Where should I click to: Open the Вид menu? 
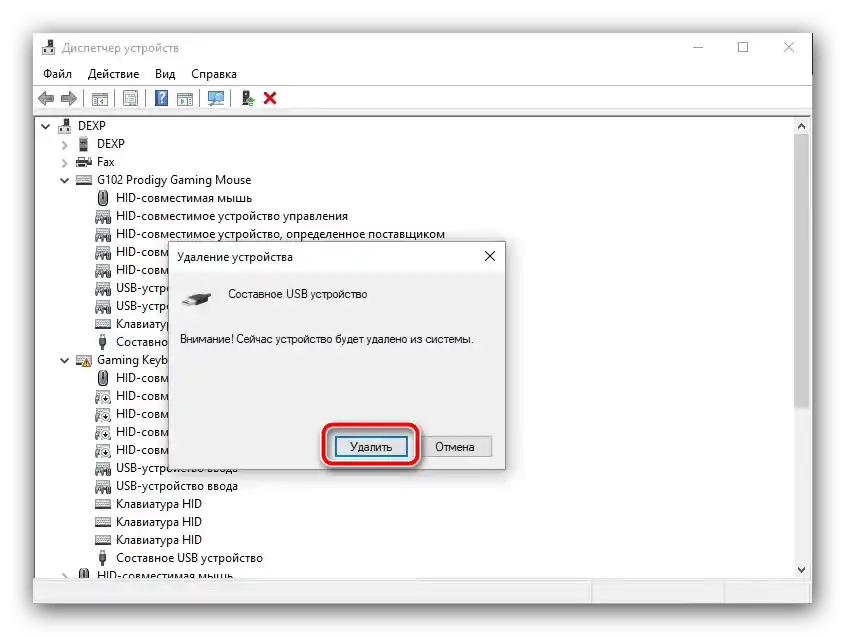pyautogui.click(x=165, y=74)
